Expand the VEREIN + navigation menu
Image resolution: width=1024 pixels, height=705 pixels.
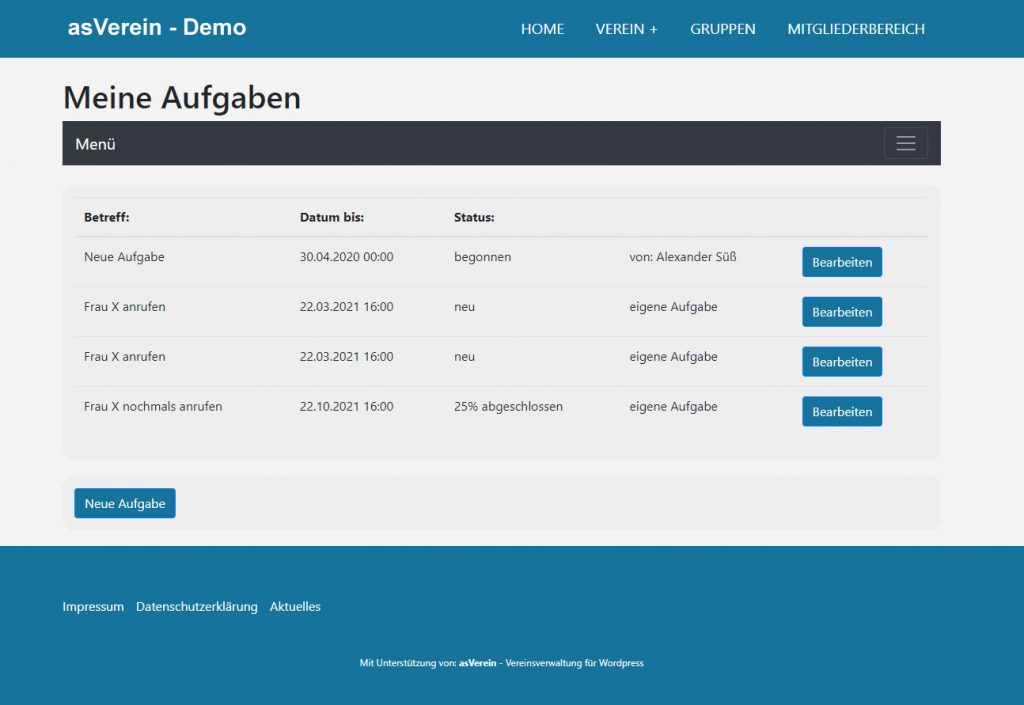coord(626,29)
